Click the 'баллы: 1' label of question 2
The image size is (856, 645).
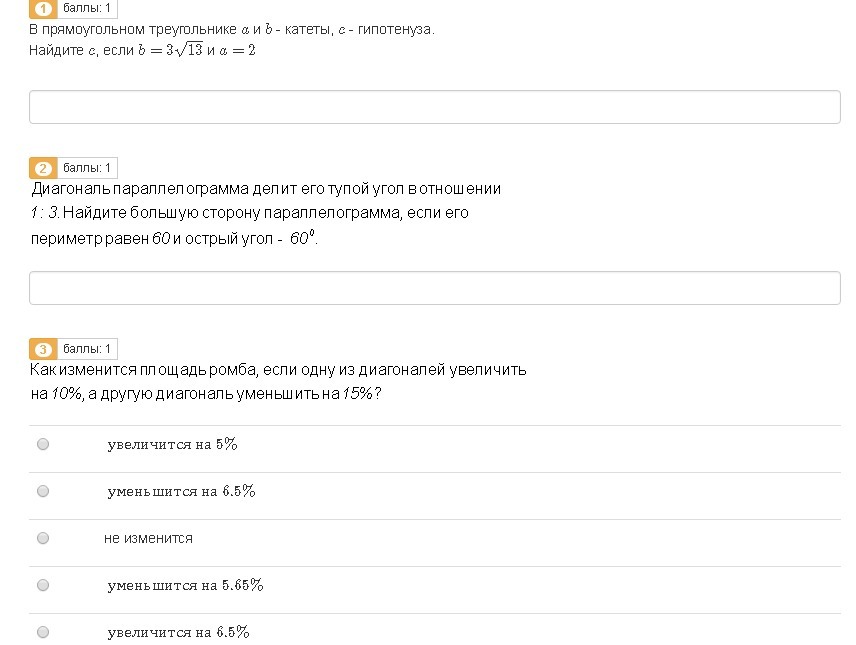pyautogui.click(x=88, y=168)
